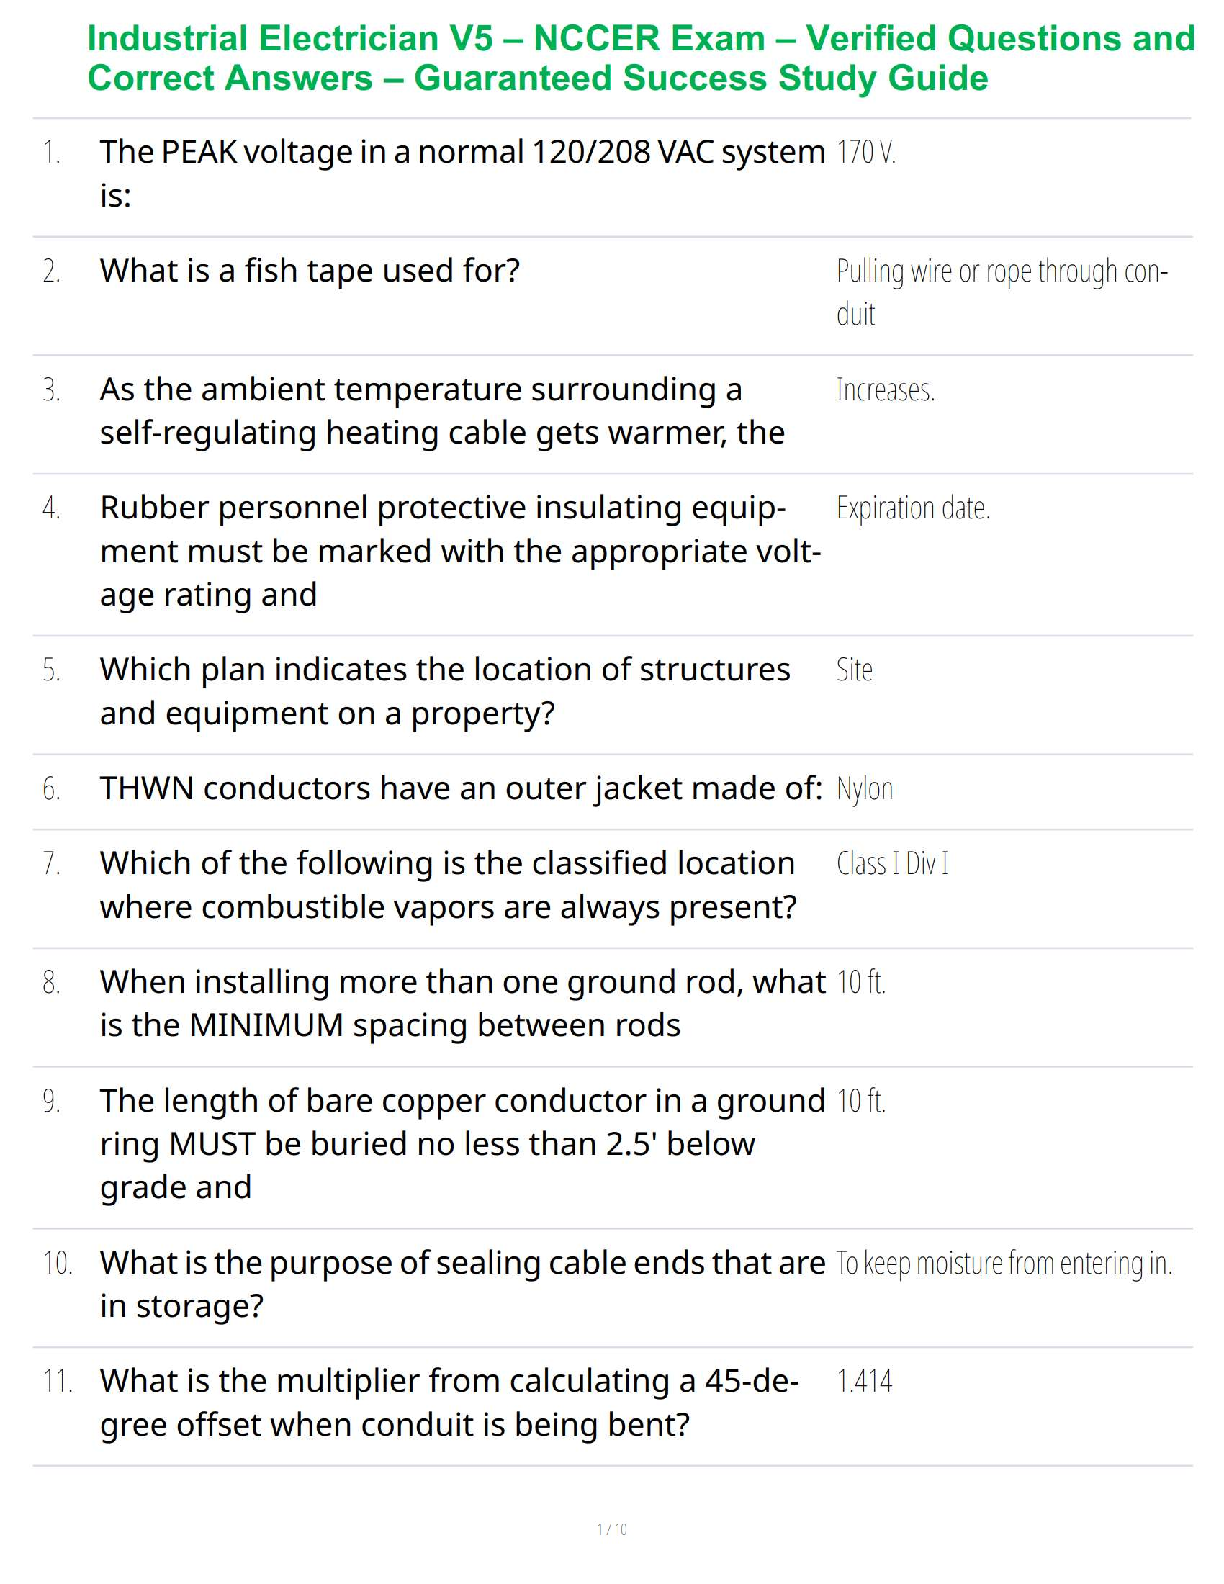Click the minimum ground rod spacing question
This screenshot has width=1224, height=1584.
click(x=462, y=1004)
